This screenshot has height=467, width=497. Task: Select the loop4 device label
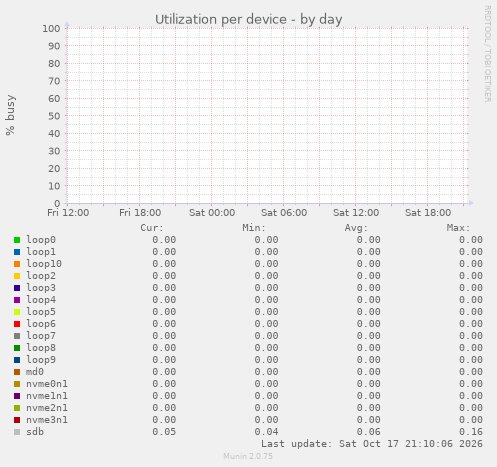pos(41,300)
